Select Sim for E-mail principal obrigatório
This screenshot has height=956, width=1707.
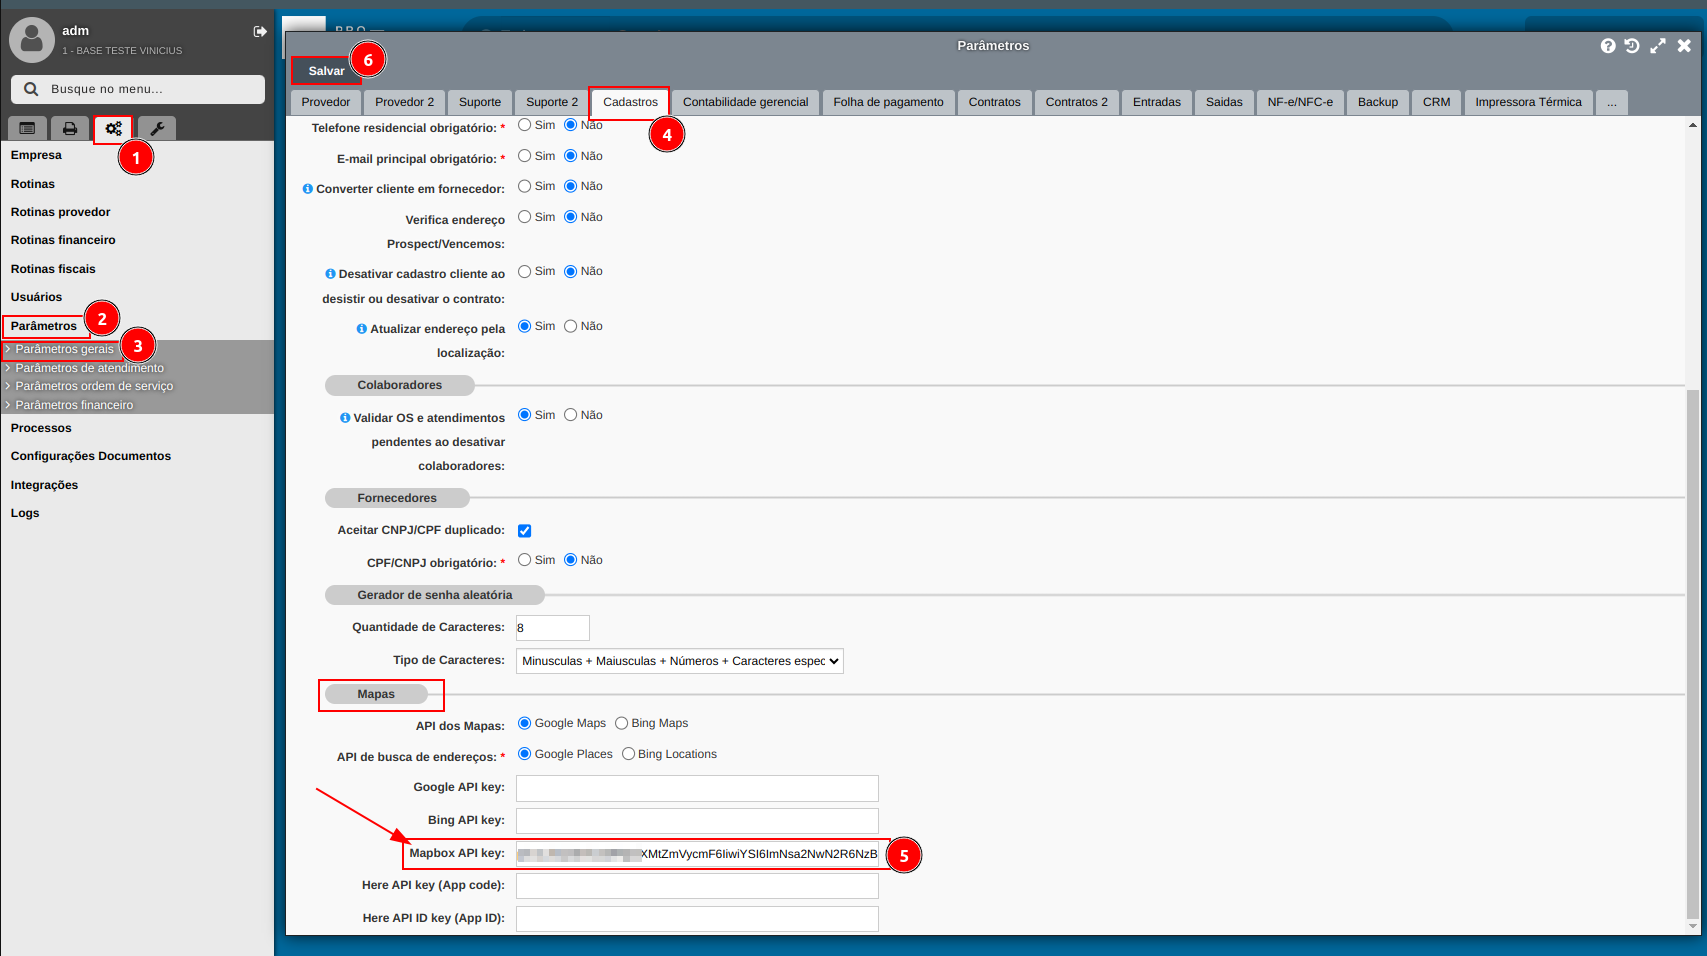(524, 156)
